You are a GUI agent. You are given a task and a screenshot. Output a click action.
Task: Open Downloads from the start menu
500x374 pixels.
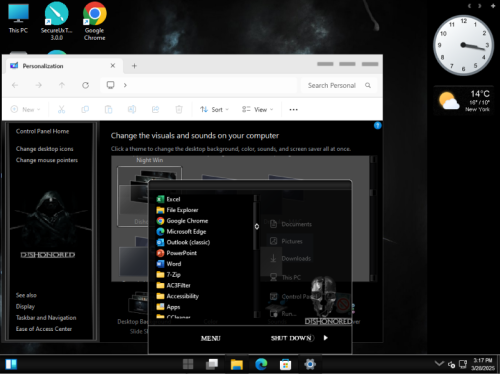tap(290, 258)
